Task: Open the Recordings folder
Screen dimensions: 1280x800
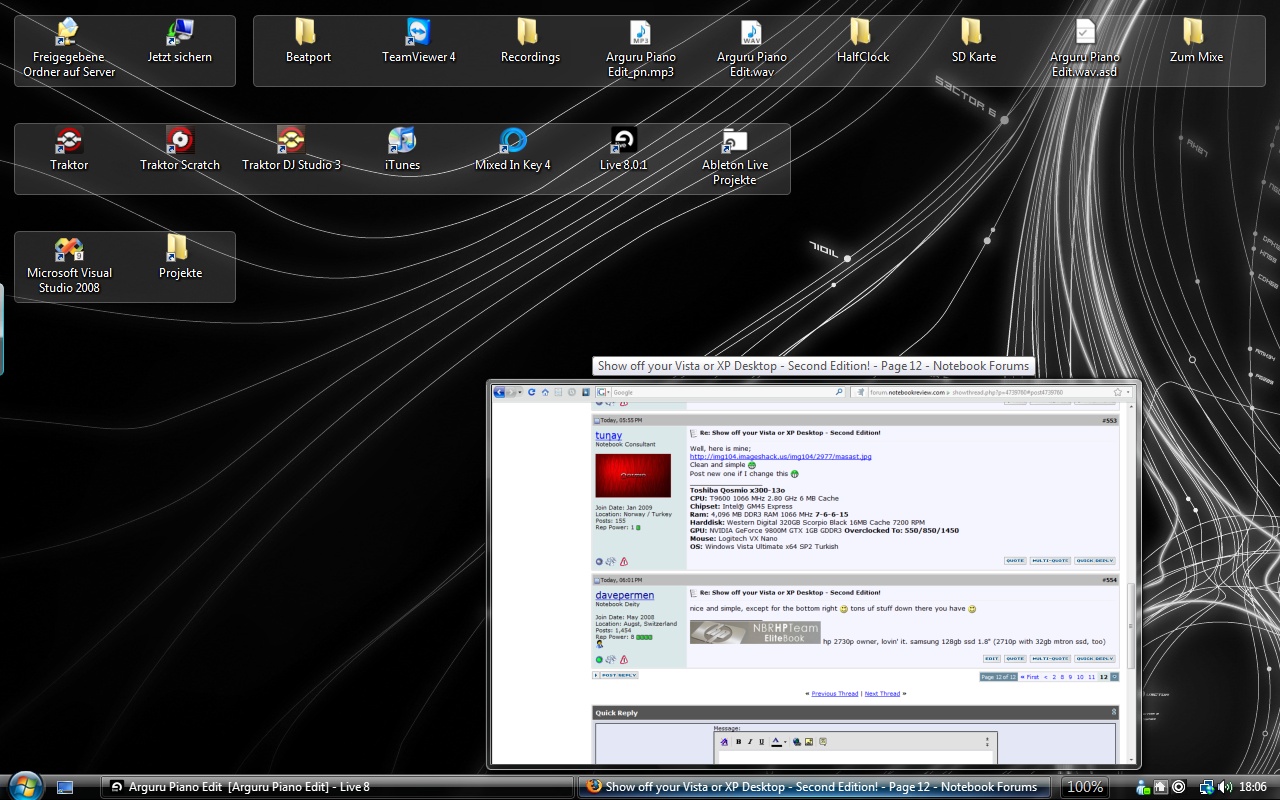Action: tap(530, 42)
